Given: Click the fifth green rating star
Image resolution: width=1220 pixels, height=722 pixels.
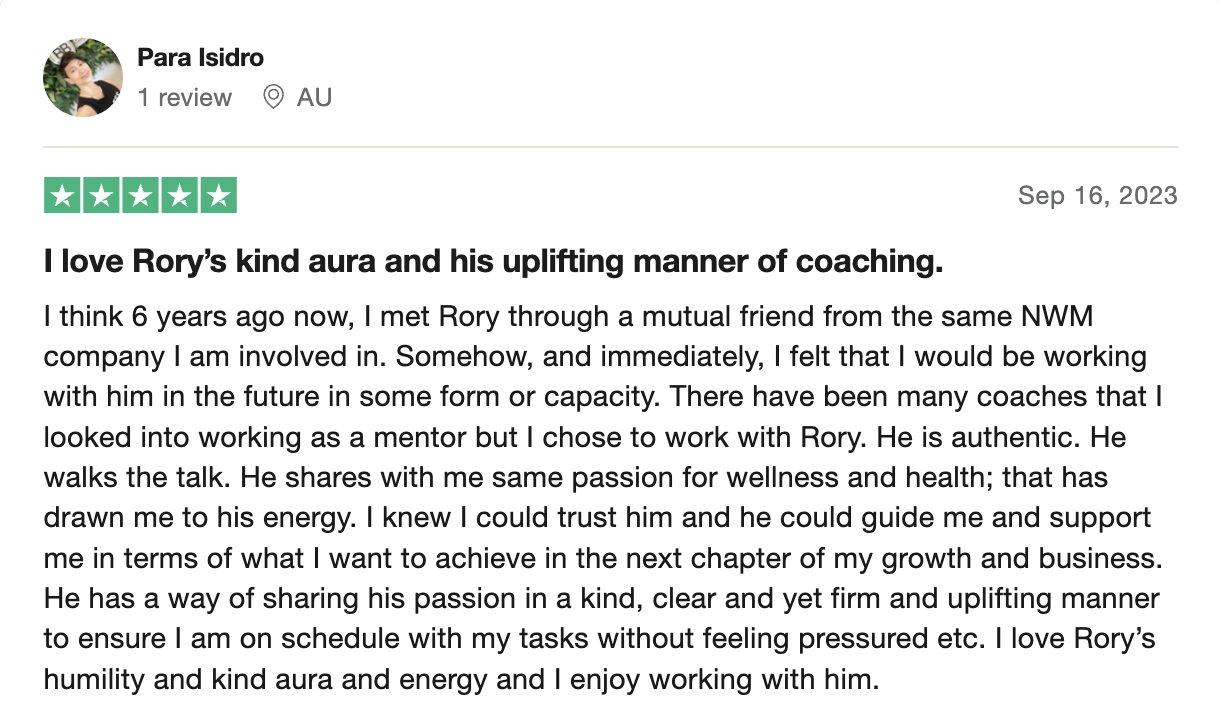Looking at the screenshot, I should [x=218, y=195].
